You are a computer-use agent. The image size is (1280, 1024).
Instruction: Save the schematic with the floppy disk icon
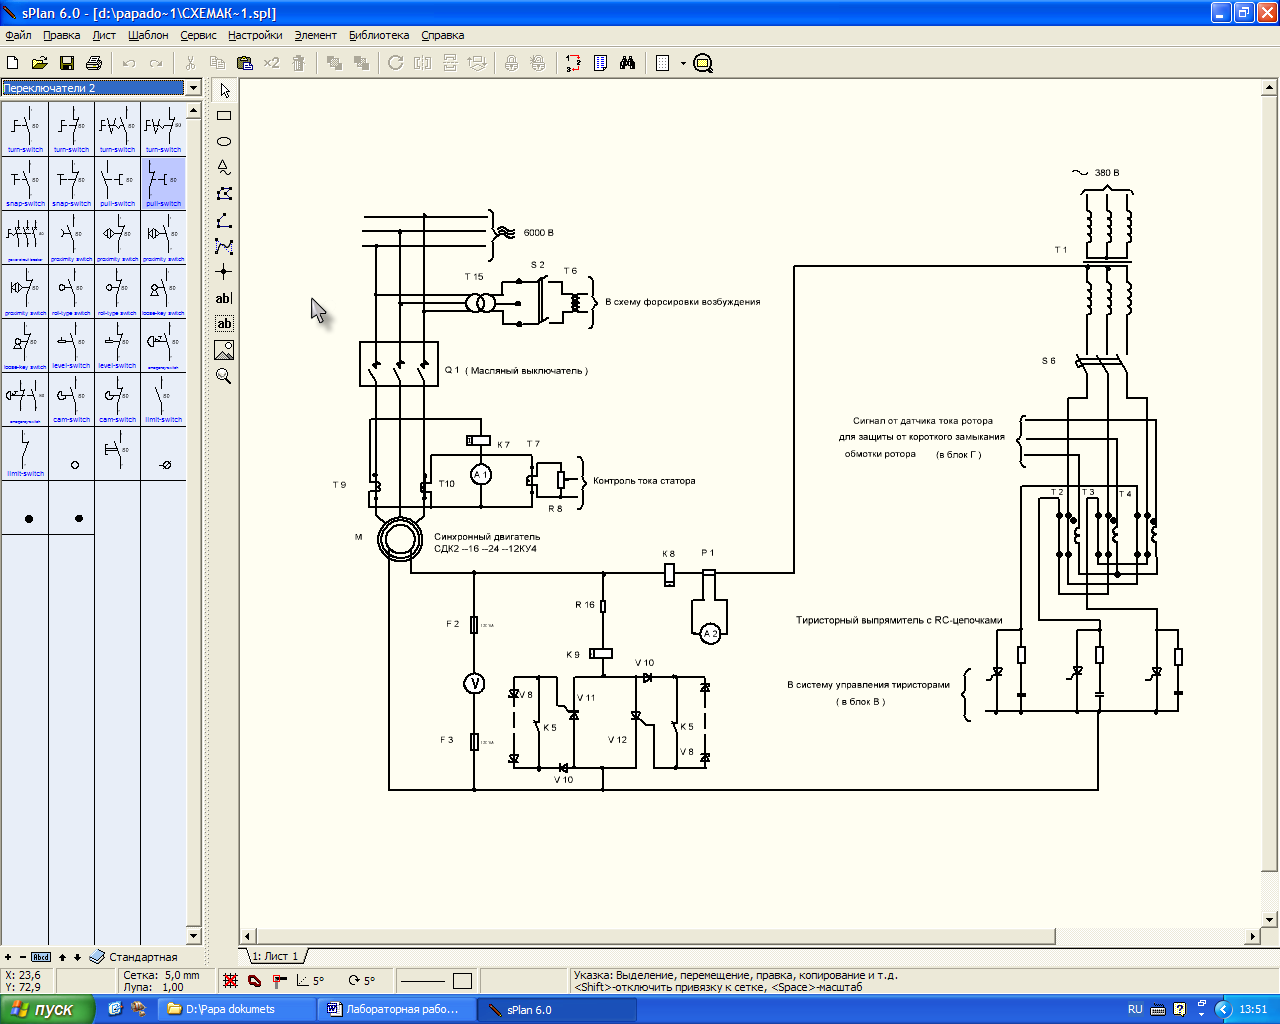tap(67, 63)
